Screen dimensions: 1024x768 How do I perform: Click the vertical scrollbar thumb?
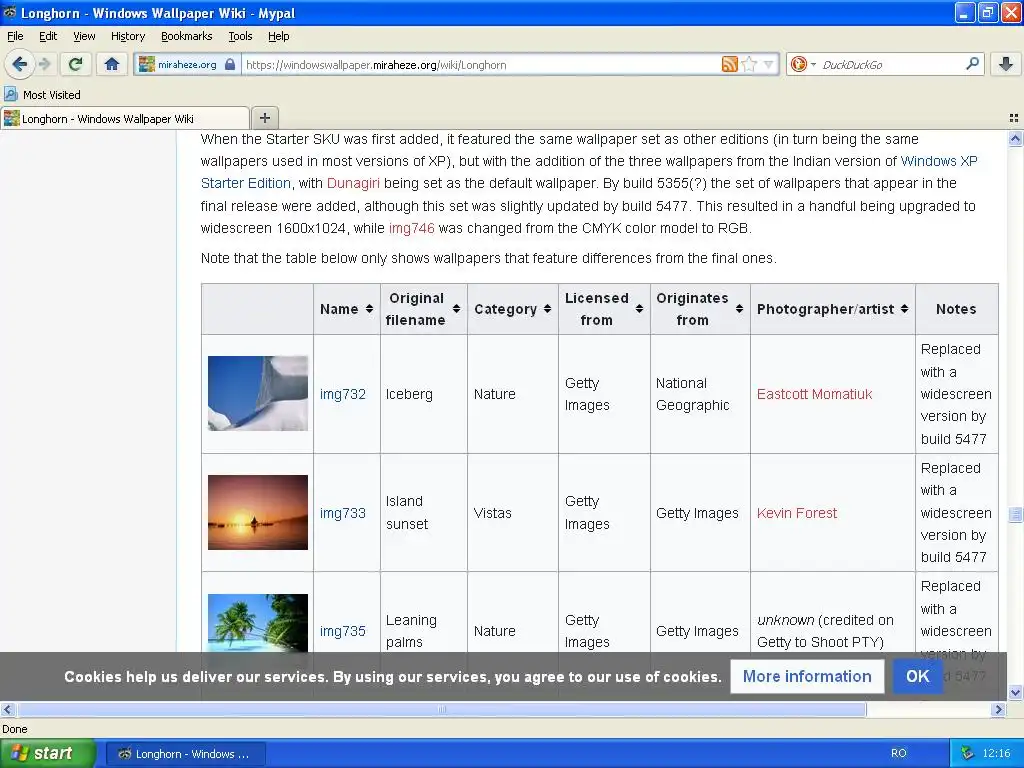coord(1015,515)
